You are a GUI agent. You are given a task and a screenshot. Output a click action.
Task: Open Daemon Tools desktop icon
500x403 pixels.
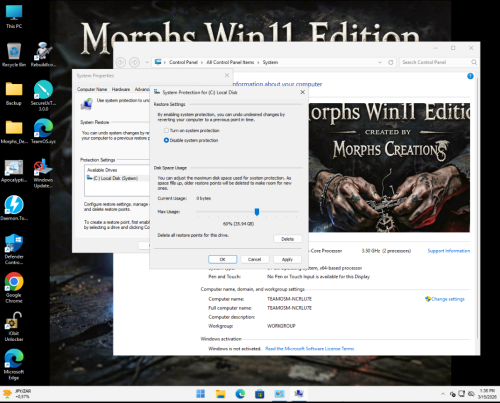pos(14,208)
